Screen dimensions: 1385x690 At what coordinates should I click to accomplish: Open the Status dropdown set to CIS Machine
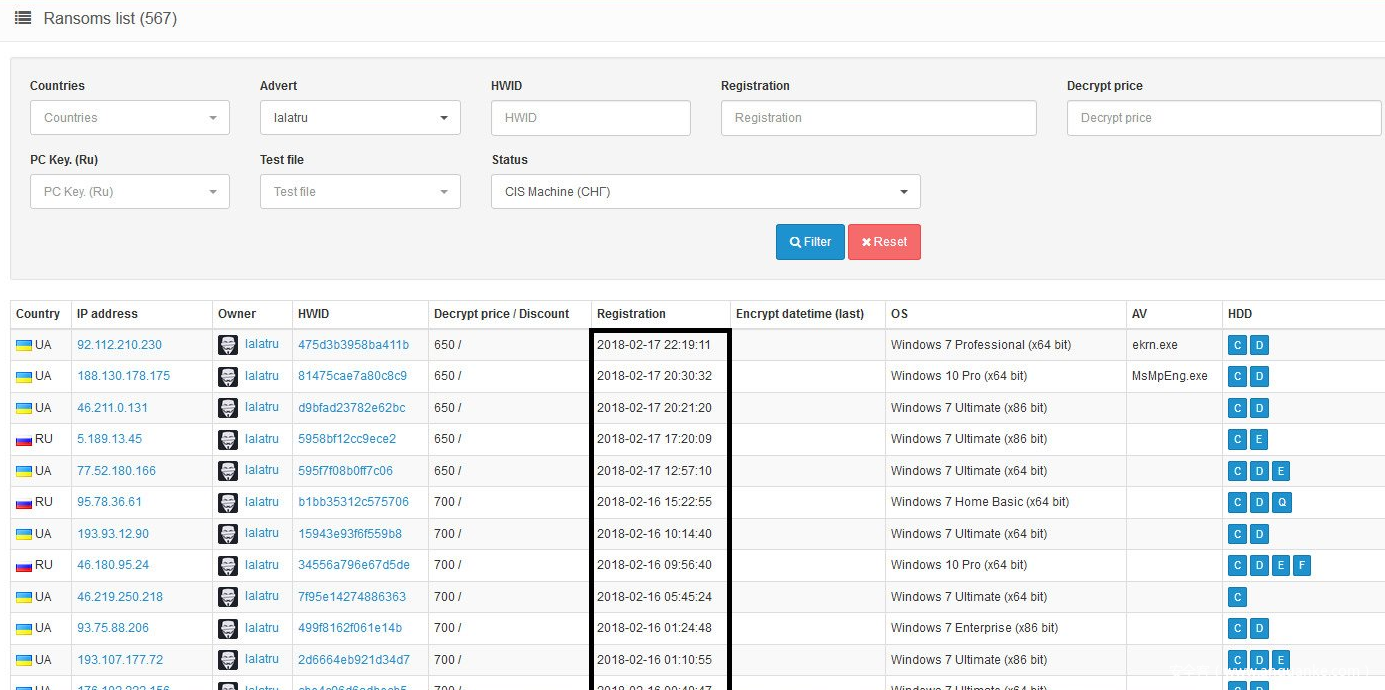point(705,192)
